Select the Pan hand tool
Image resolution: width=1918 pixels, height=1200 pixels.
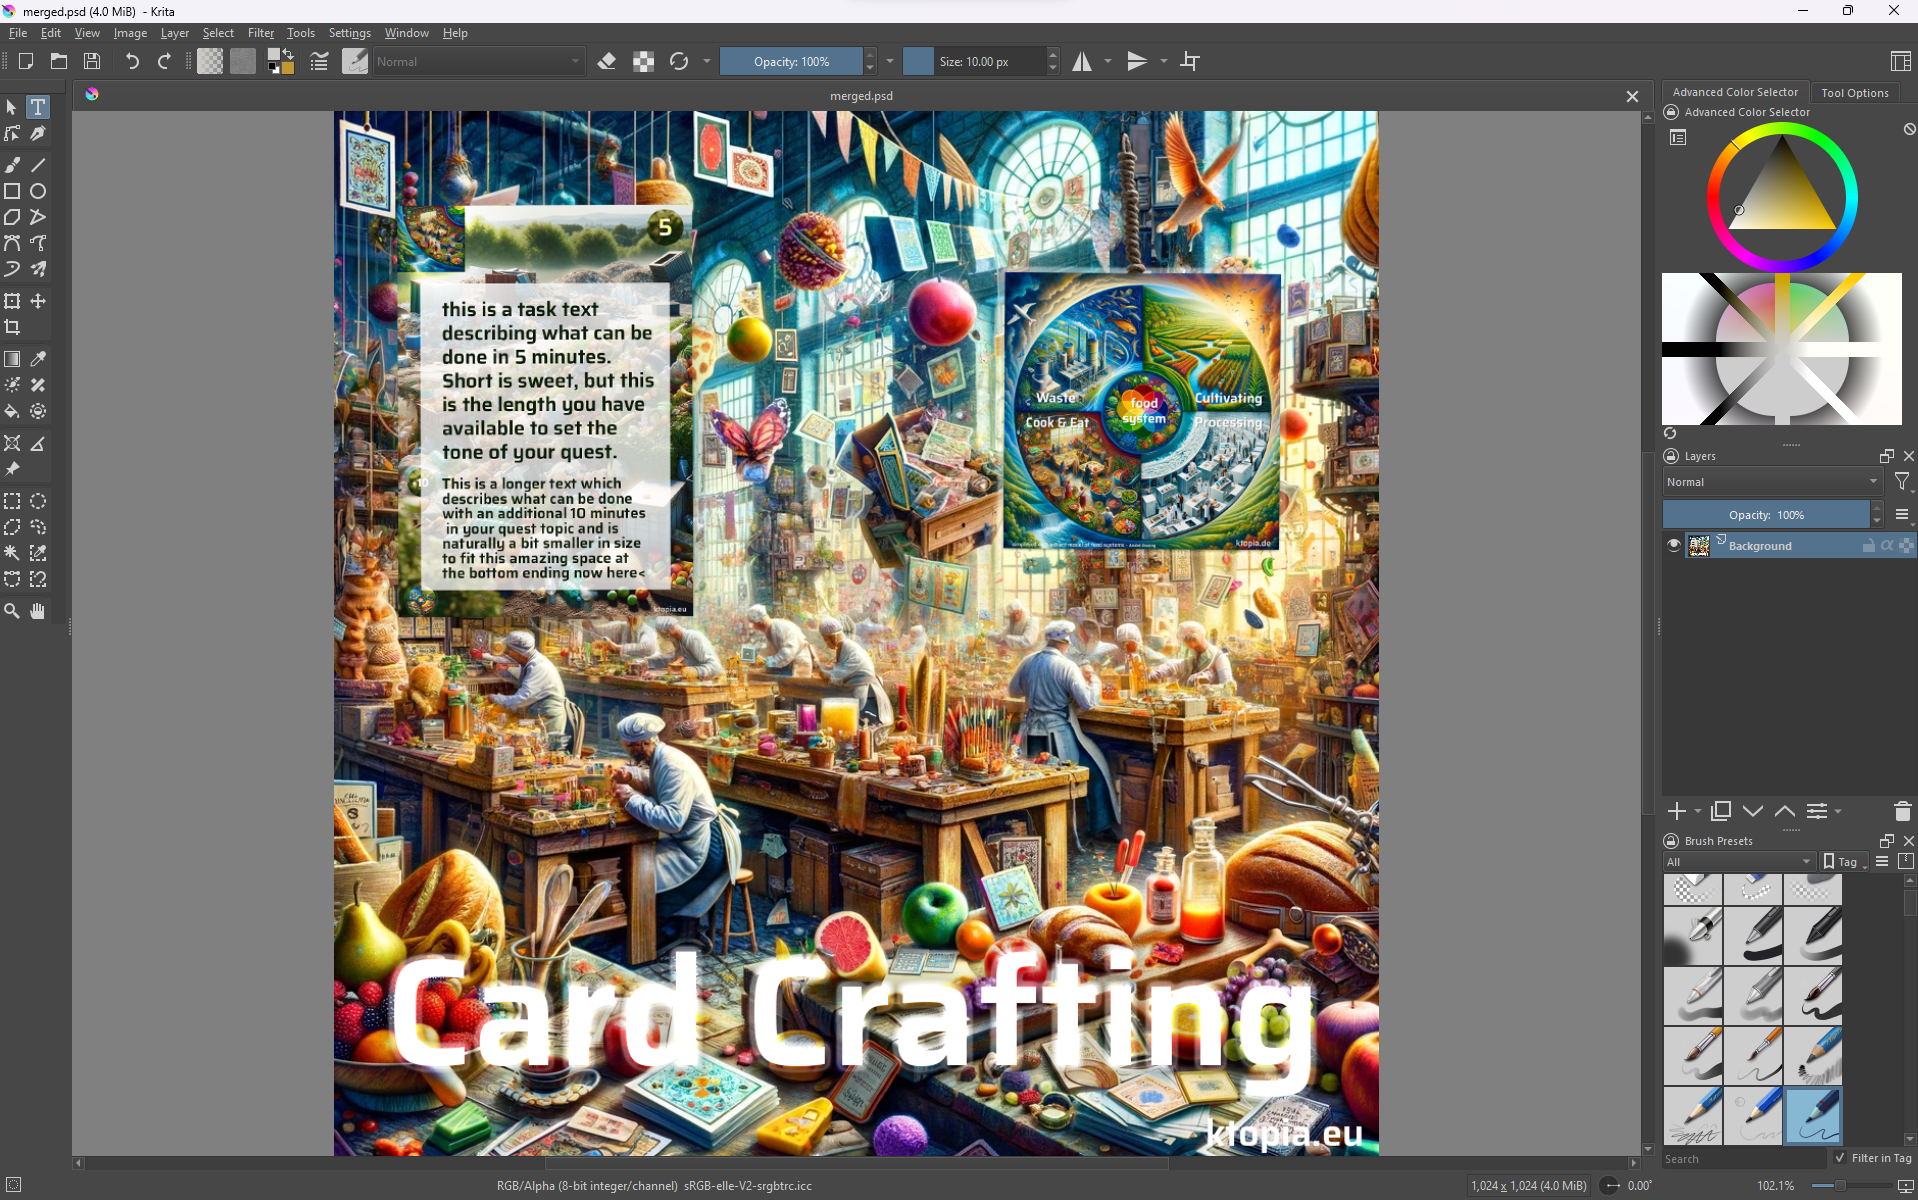[x=38, y=611]
